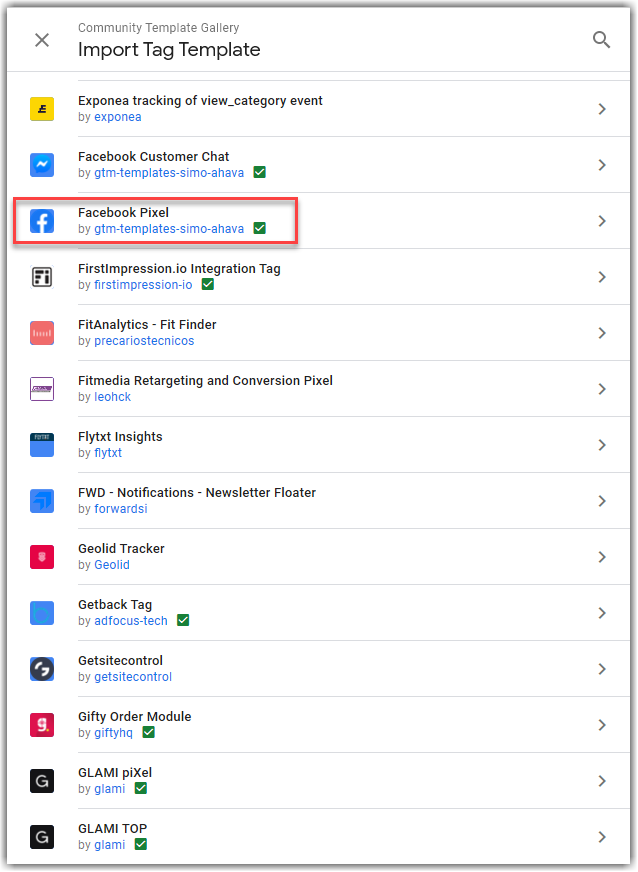Click the Gifty Order Module icon
638x872 pixels.
click(x=42, y=725)
